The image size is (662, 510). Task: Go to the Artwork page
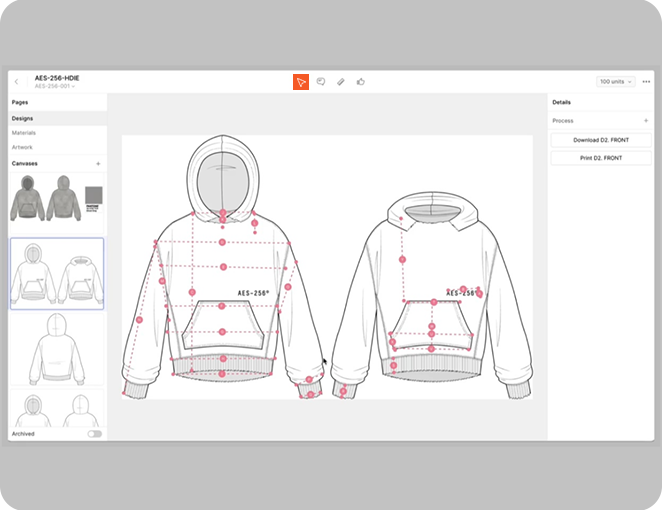pos(22,147)
